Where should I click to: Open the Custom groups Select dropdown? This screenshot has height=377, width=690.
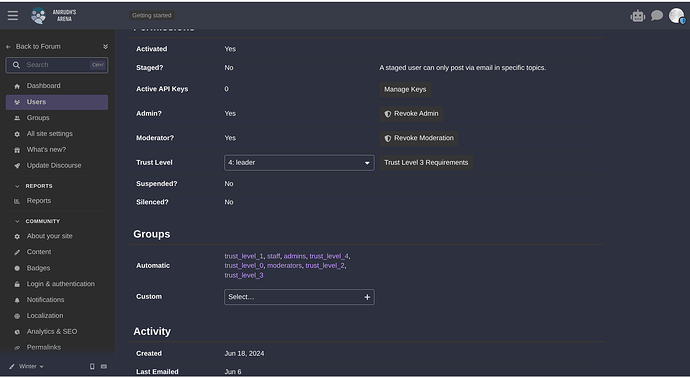pyautogui.click(x=299, y=297)
